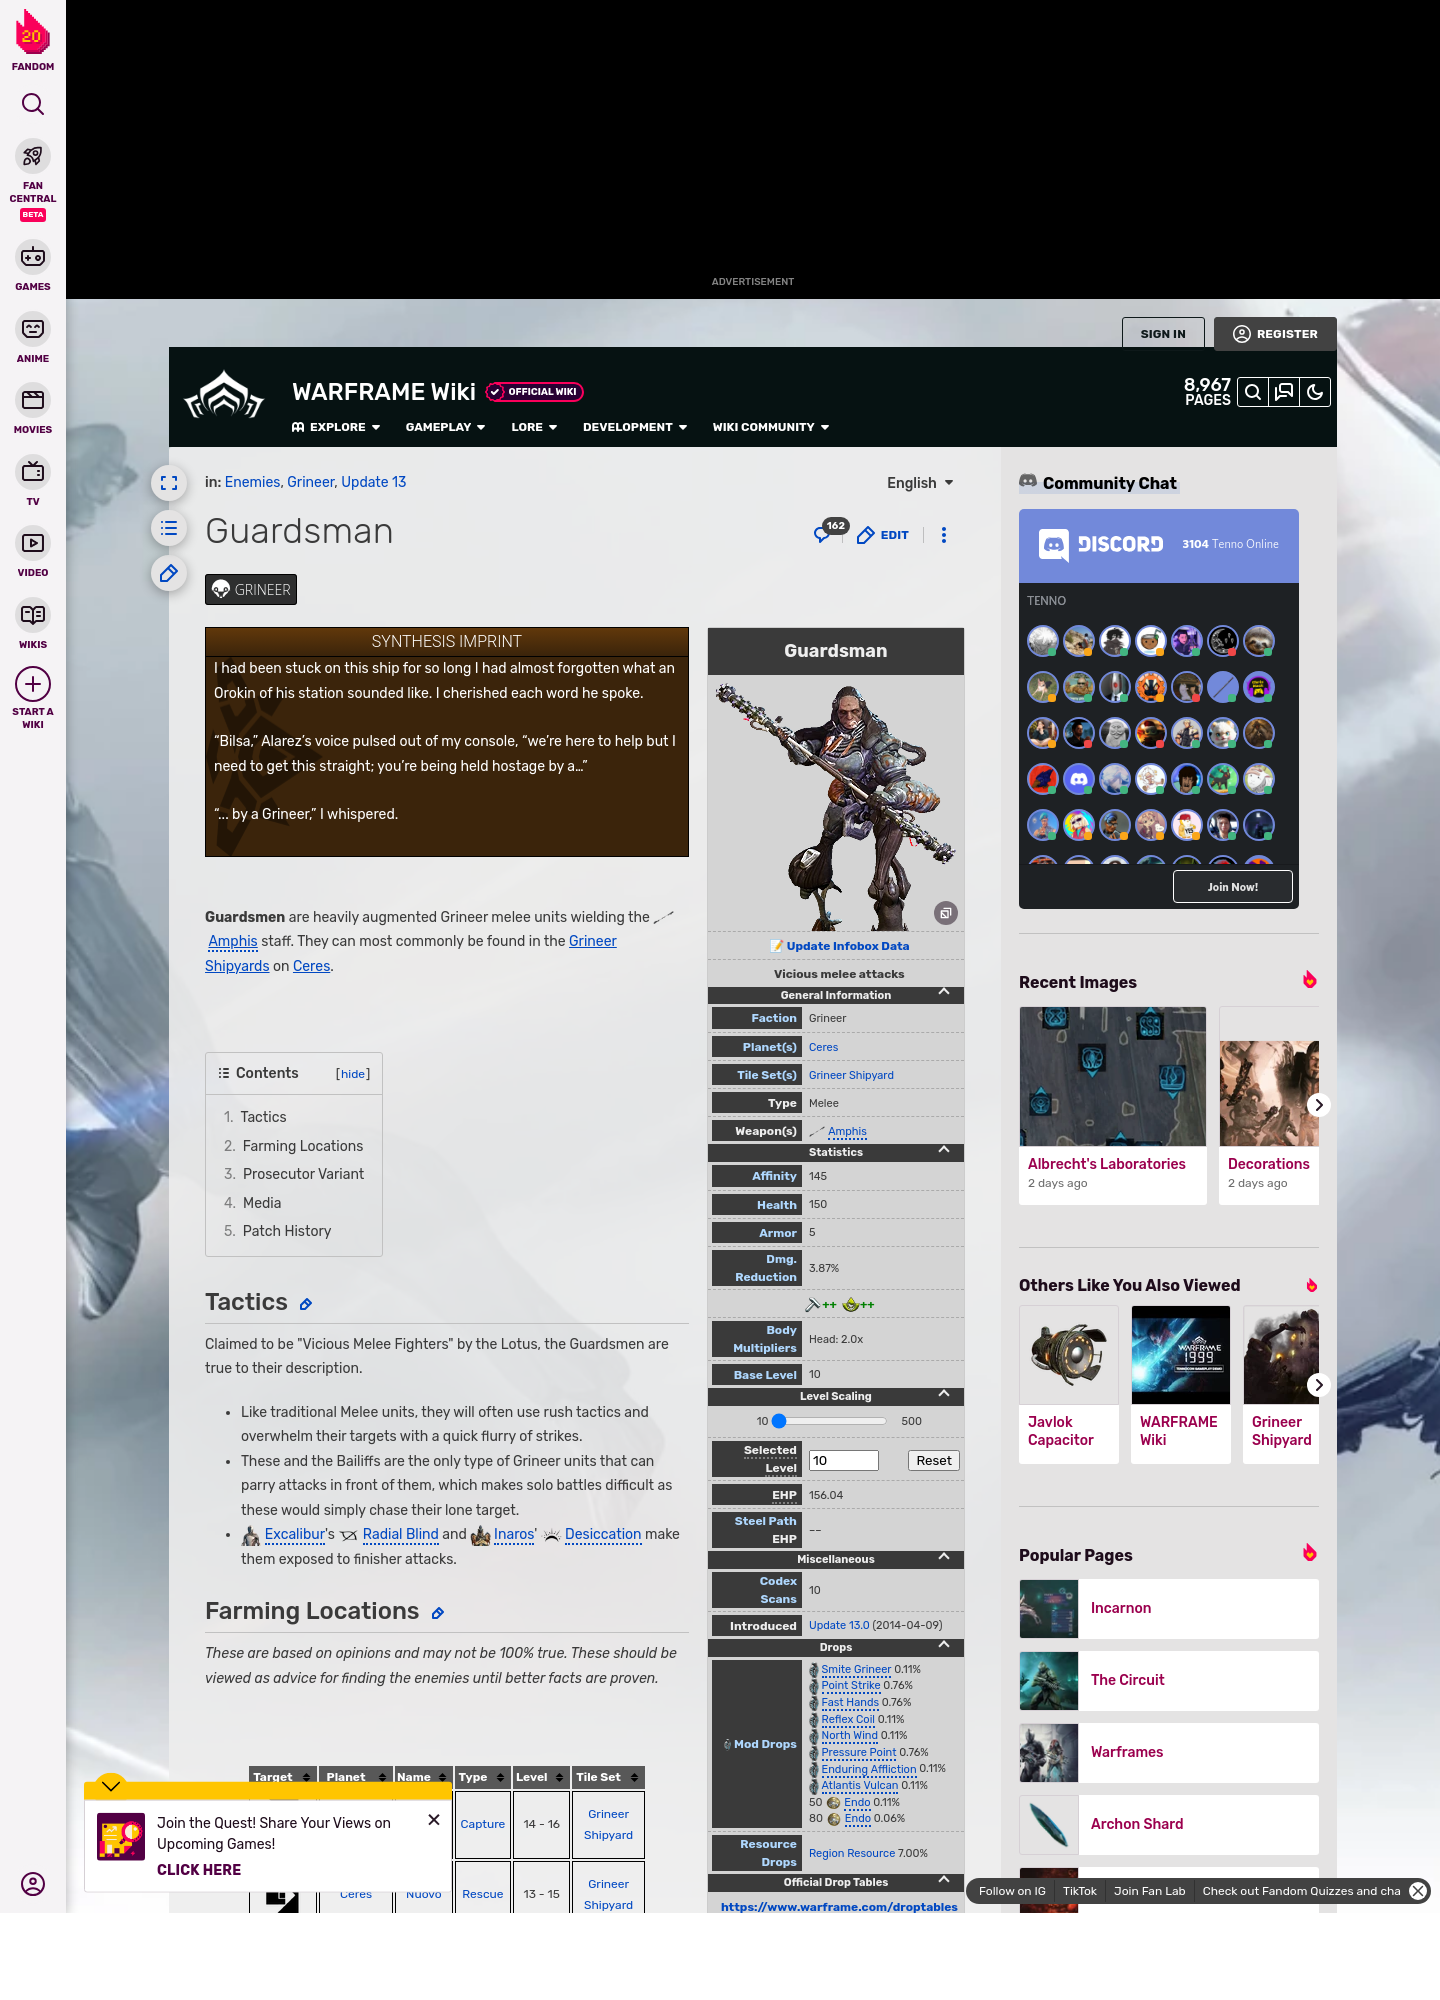Open Fan Central rocket icon
1440x2000 pixels.
33,157
